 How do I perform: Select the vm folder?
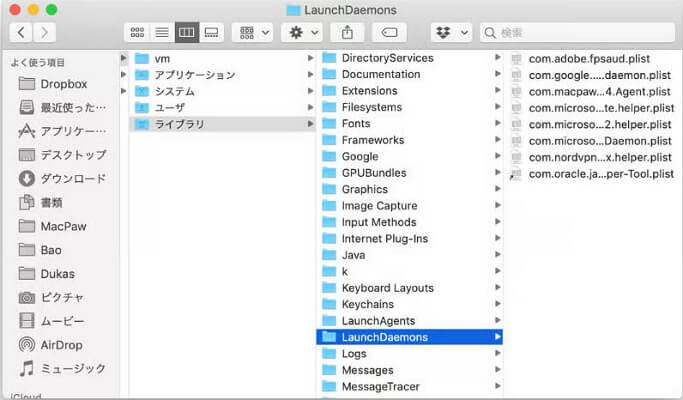tap(222, 58)
